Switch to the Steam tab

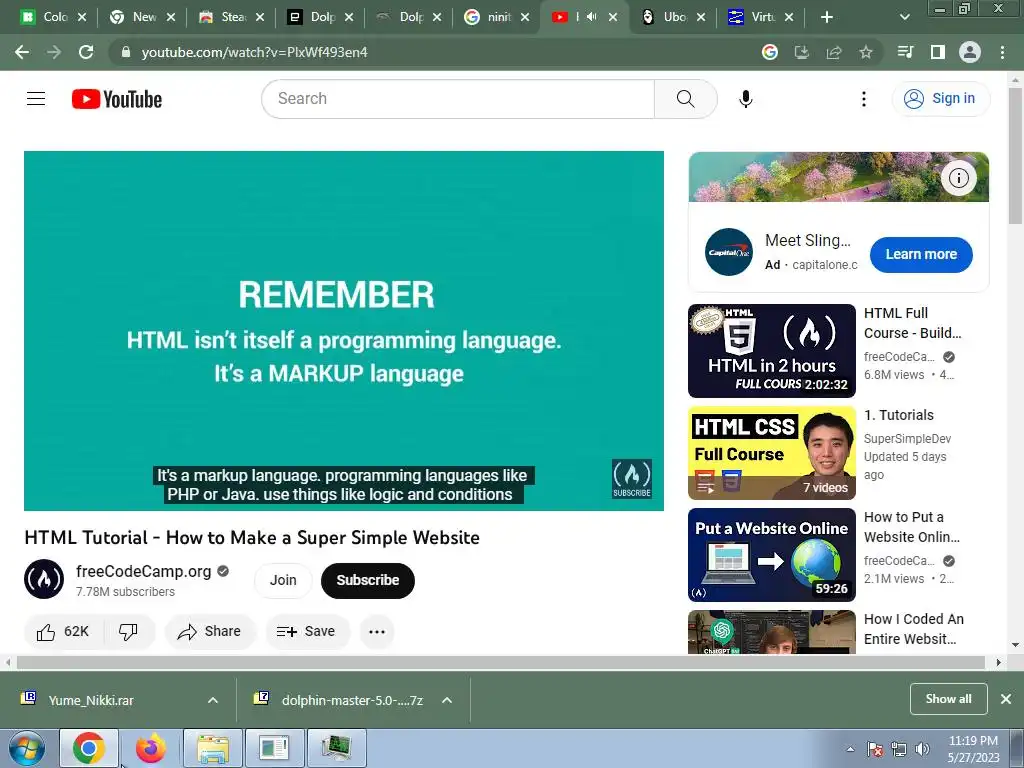231,18
